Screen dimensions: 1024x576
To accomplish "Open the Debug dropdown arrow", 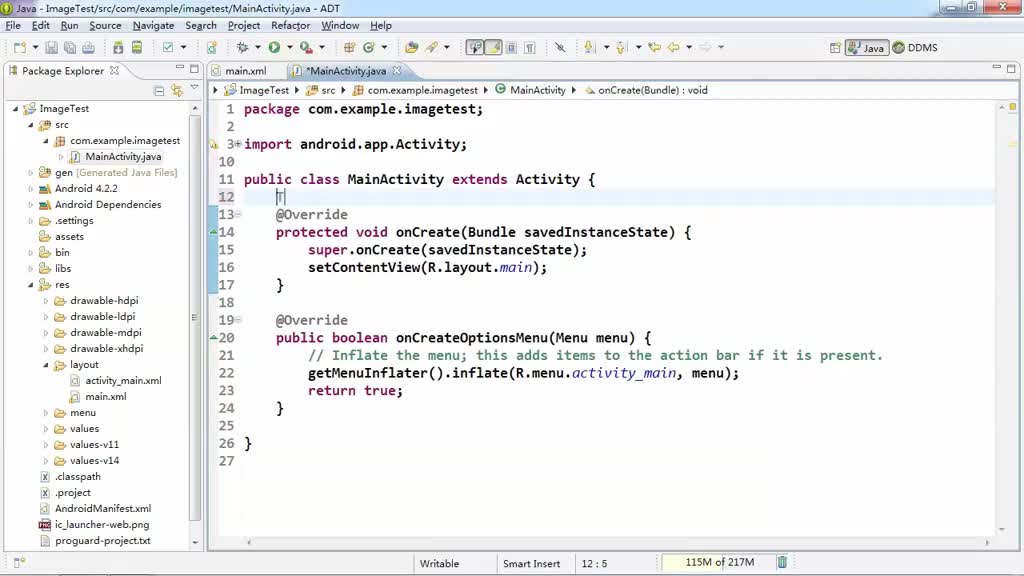I will tap(257, 48).
